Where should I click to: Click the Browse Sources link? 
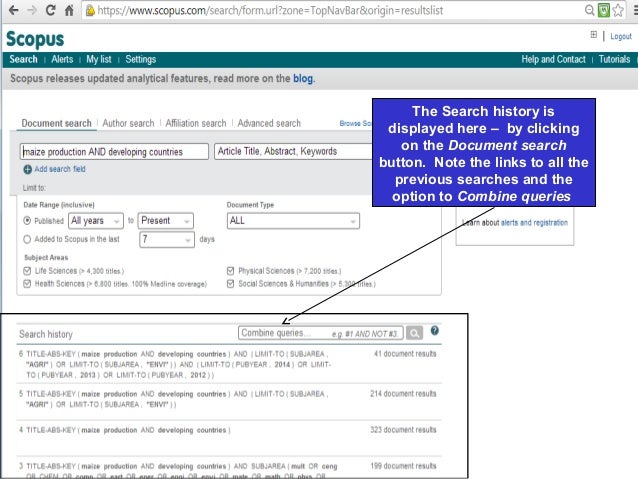[x=356, y=123]
